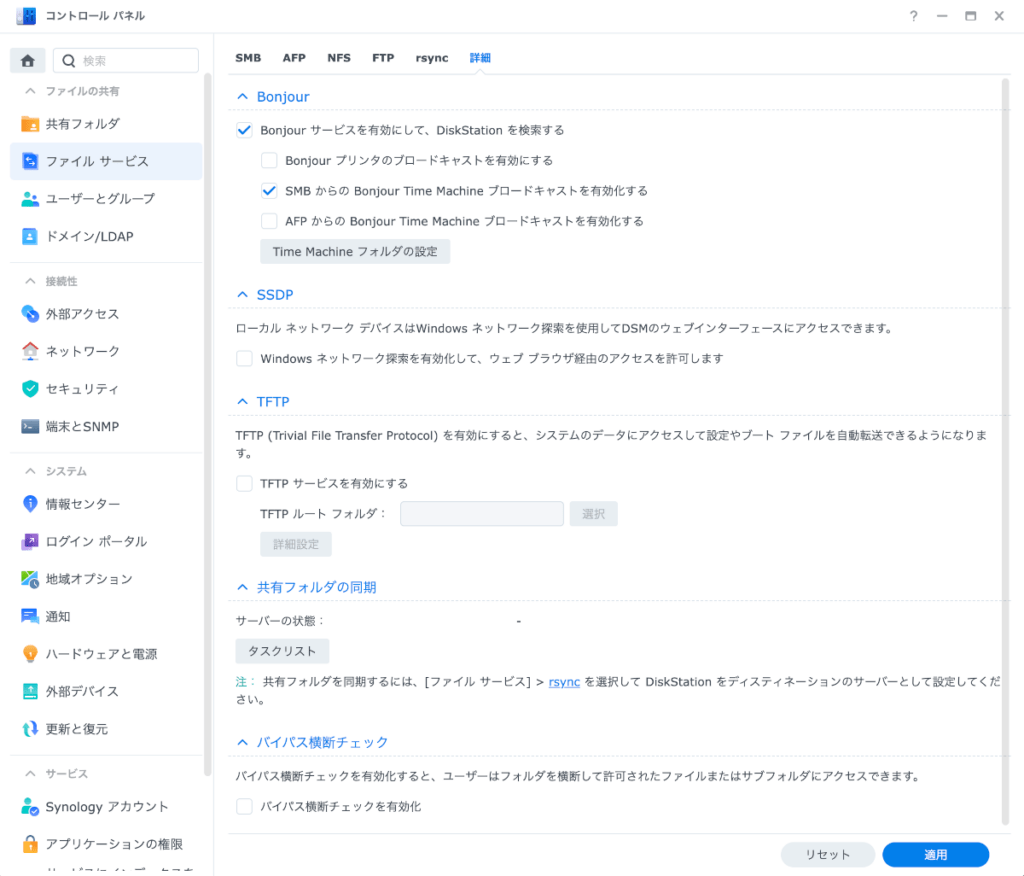
Task: Click the 適用 apply button
Action: [935, 854]
